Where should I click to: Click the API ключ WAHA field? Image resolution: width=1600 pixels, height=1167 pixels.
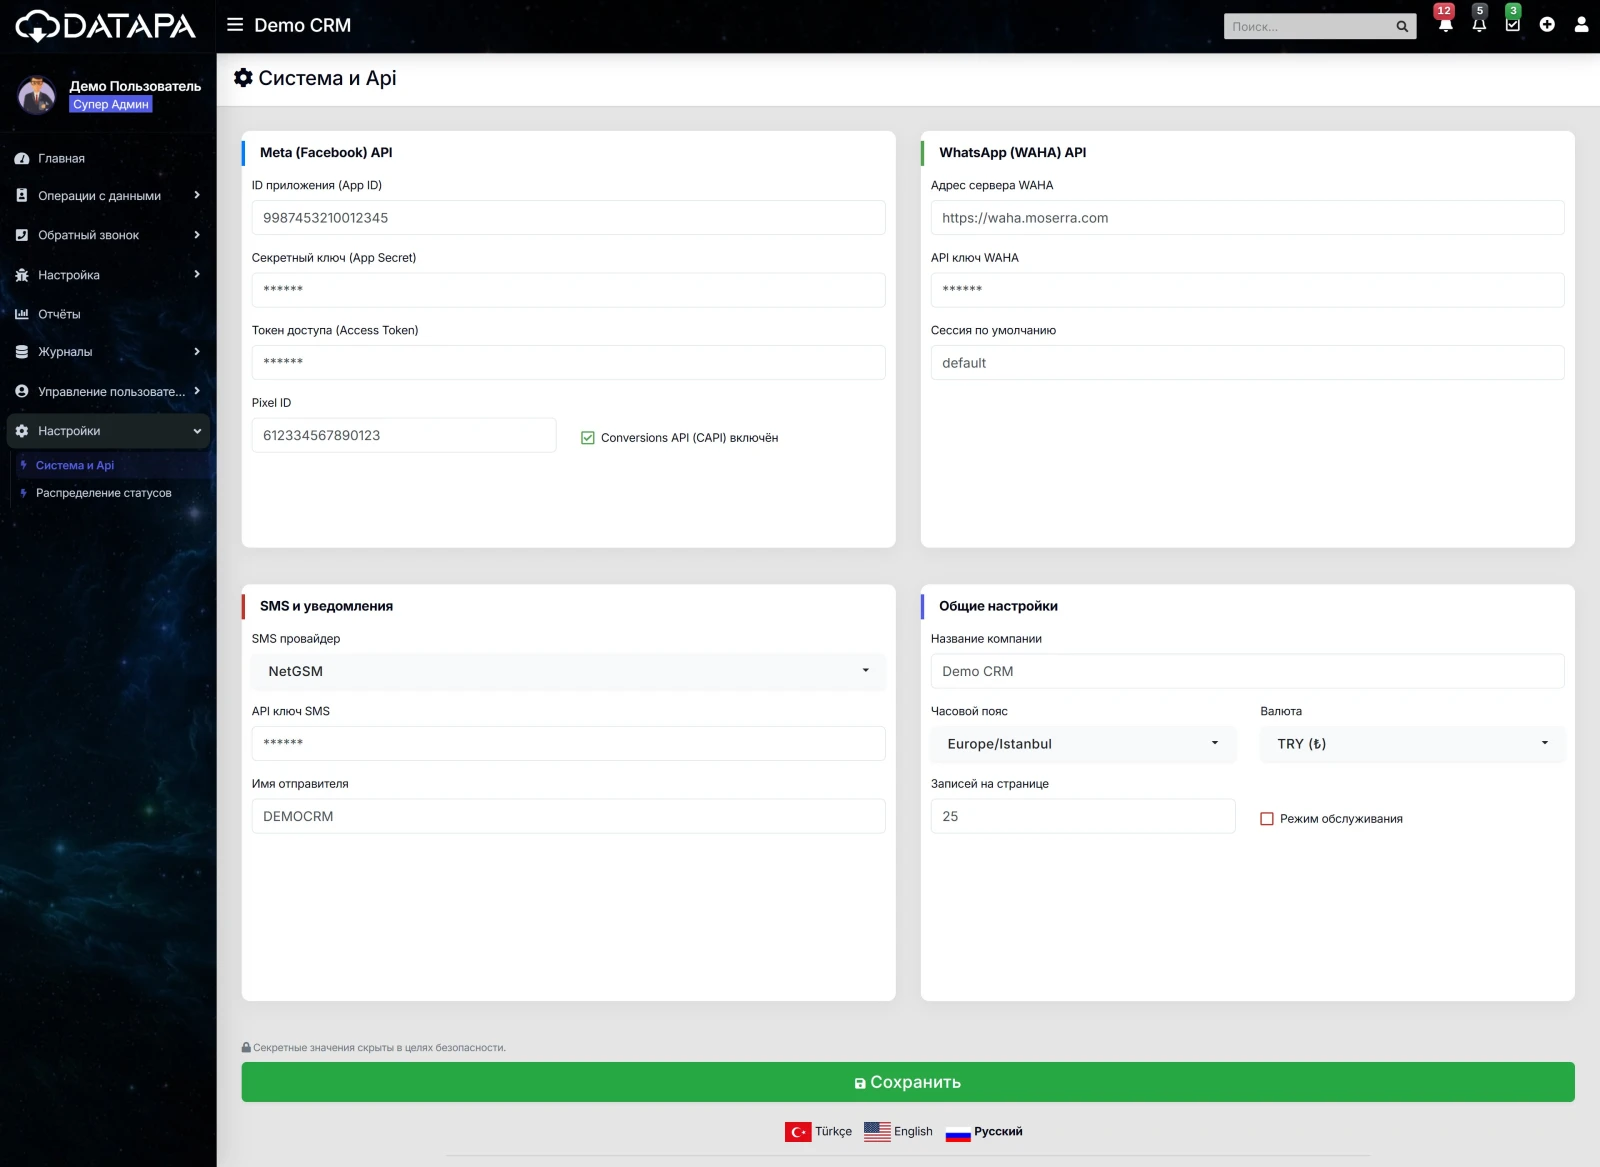click(x=1247, y=290)
